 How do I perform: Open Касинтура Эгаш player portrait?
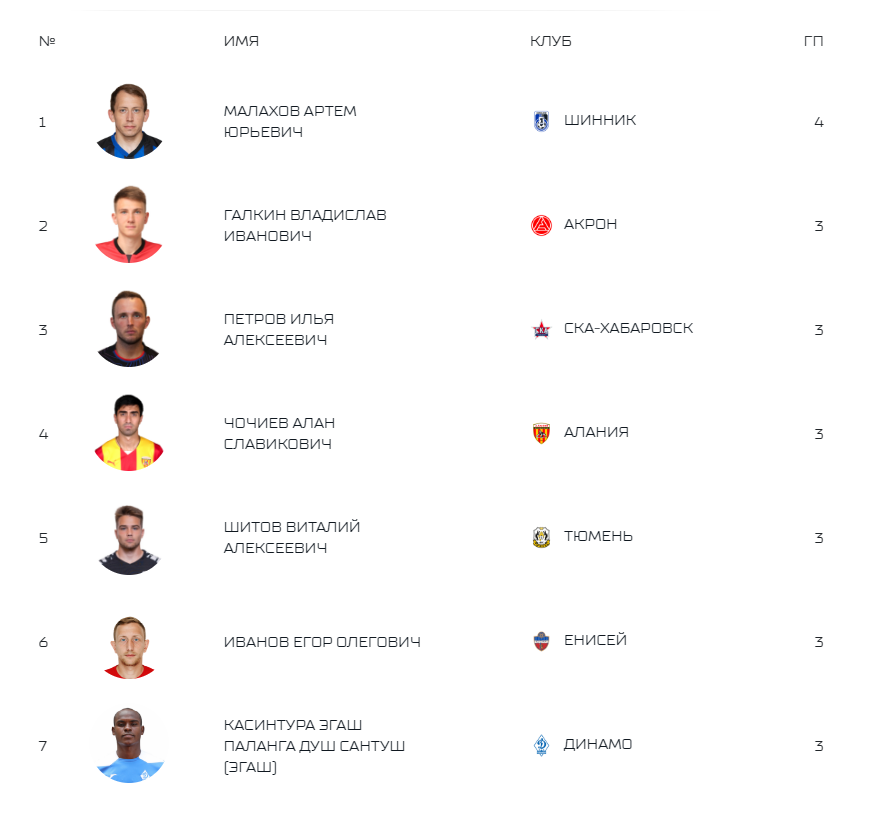point(129,745)
